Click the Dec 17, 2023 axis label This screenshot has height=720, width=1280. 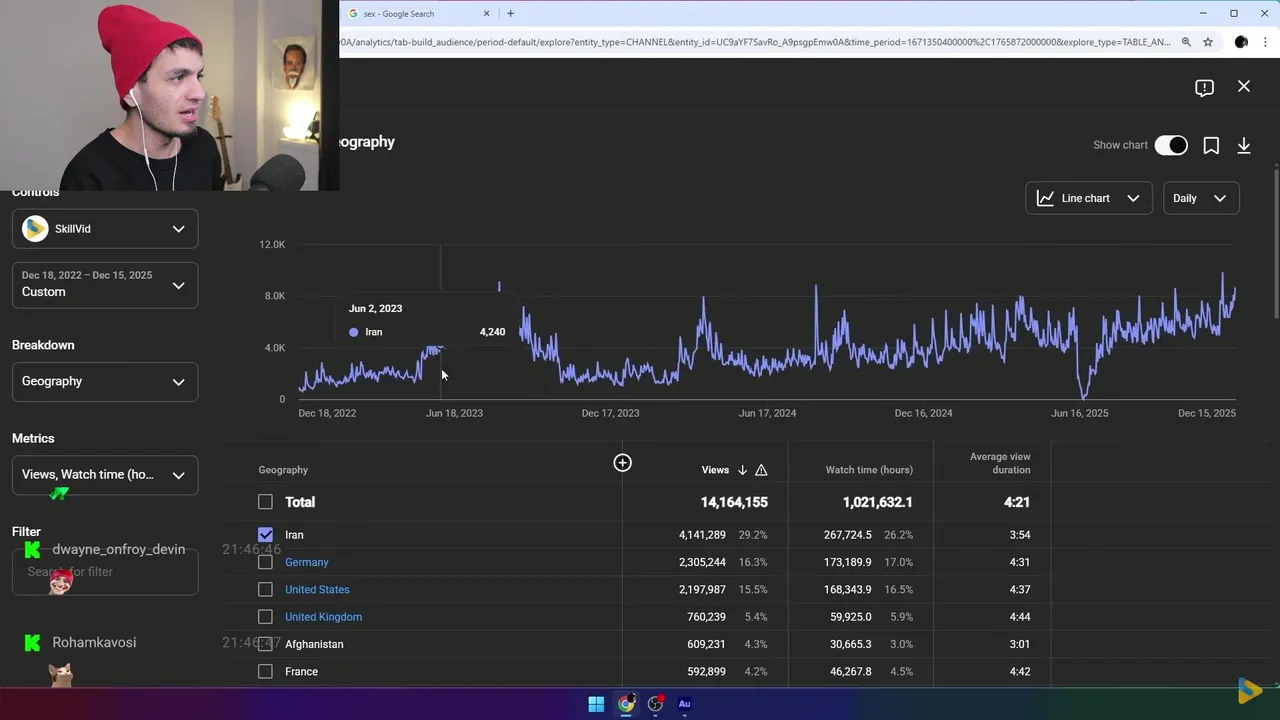tap(610, 413)
